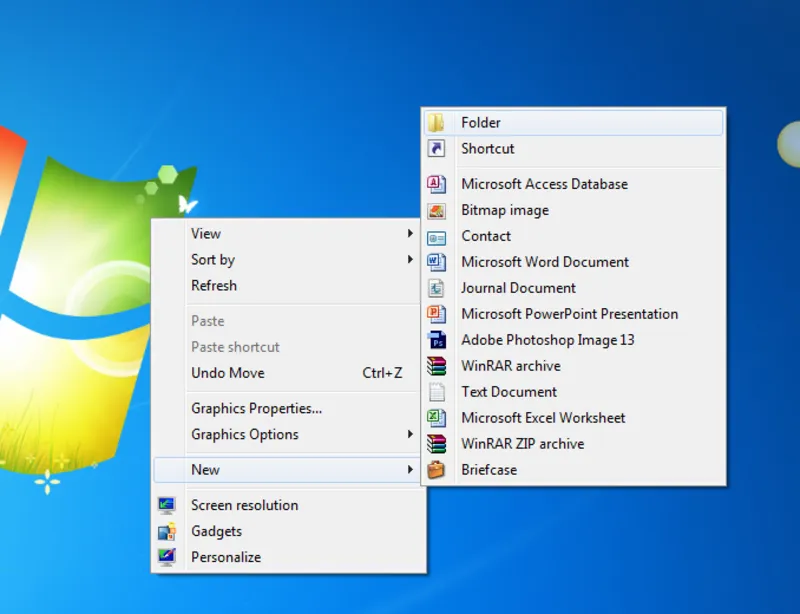Create a new Journal Document
Viewport: 800px width, 614px height.
pos(573,288)
